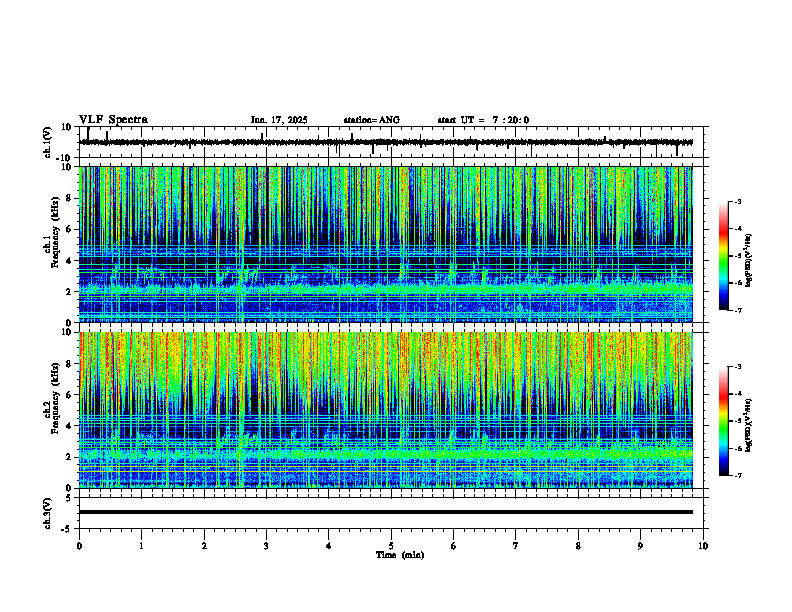The width and height of the screenshot is (792, 612).
Task: Click tick label "2" on the time axis
Action: pyautogui.click(x=204, y=546)
